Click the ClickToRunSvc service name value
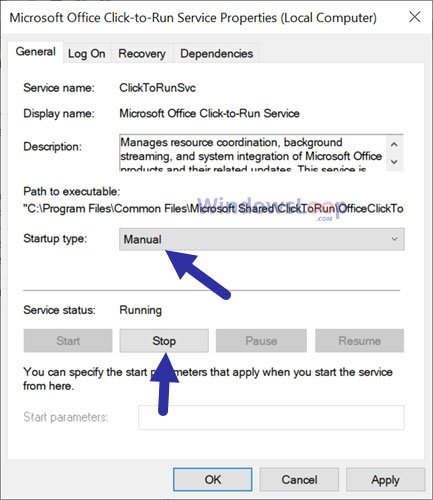The image size is (433, 500). [157, 88]
